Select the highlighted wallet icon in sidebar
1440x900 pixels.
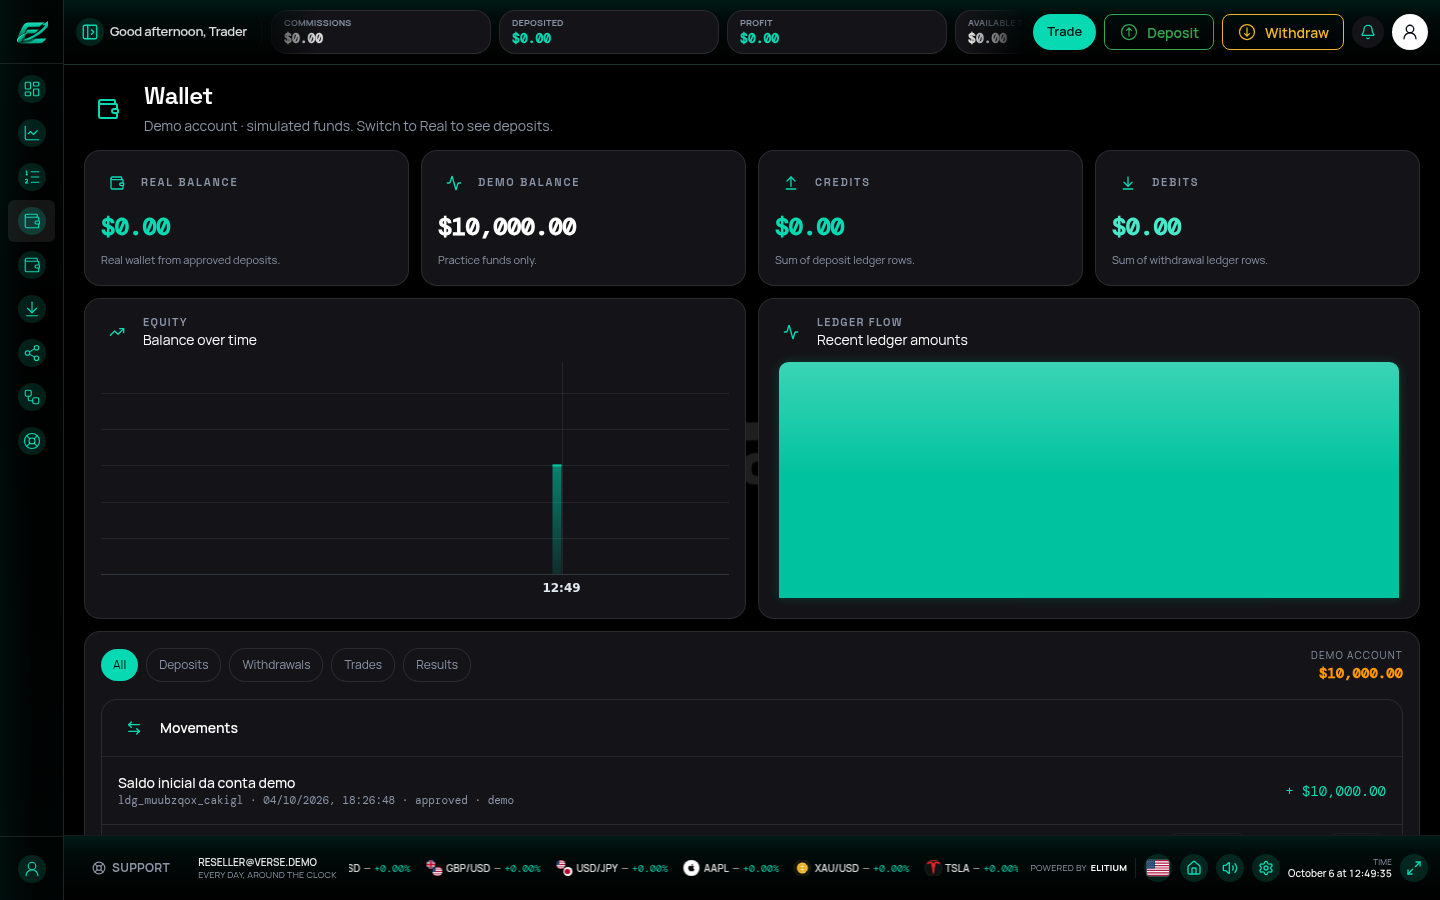32,221
